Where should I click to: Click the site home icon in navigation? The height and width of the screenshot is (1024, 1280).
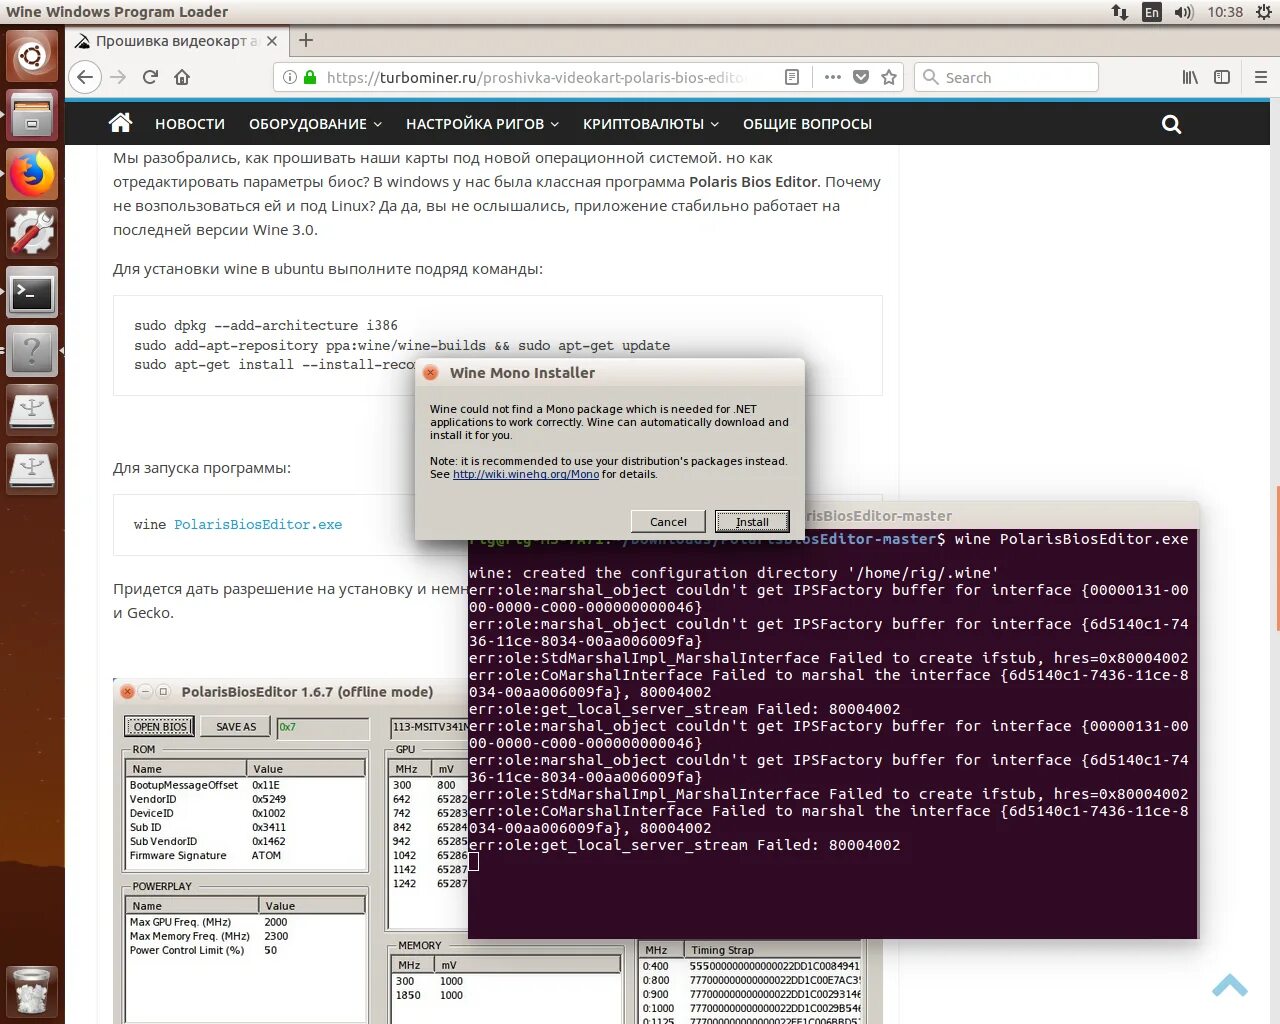[x=121, y=123]
